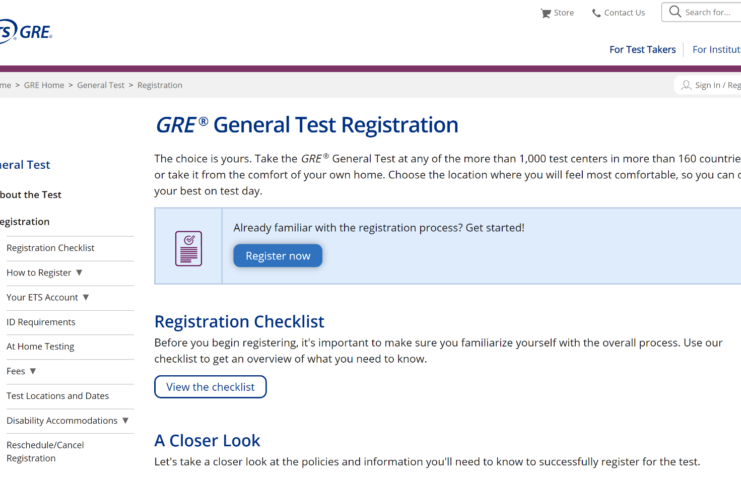Click the user Sign In icon
Screen dimensions: 741x478
coord(686,85)
